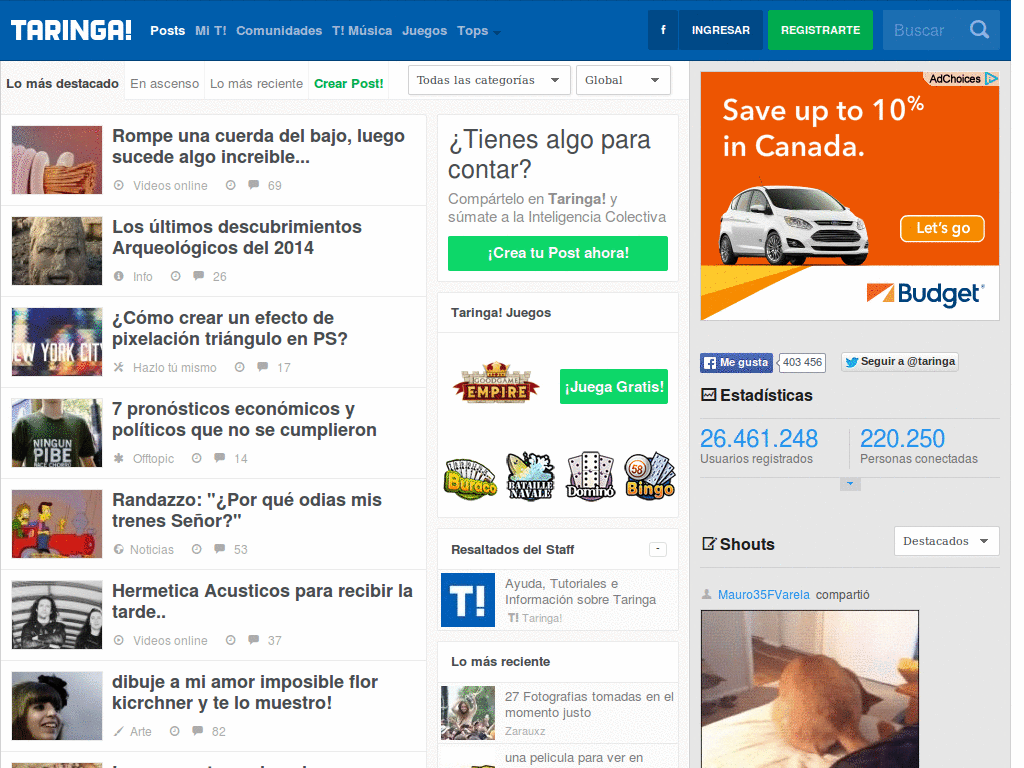This screenshot has height=768, width=1024.
Task: Click the Shouts edit icon
Action: tap(709, 543)
